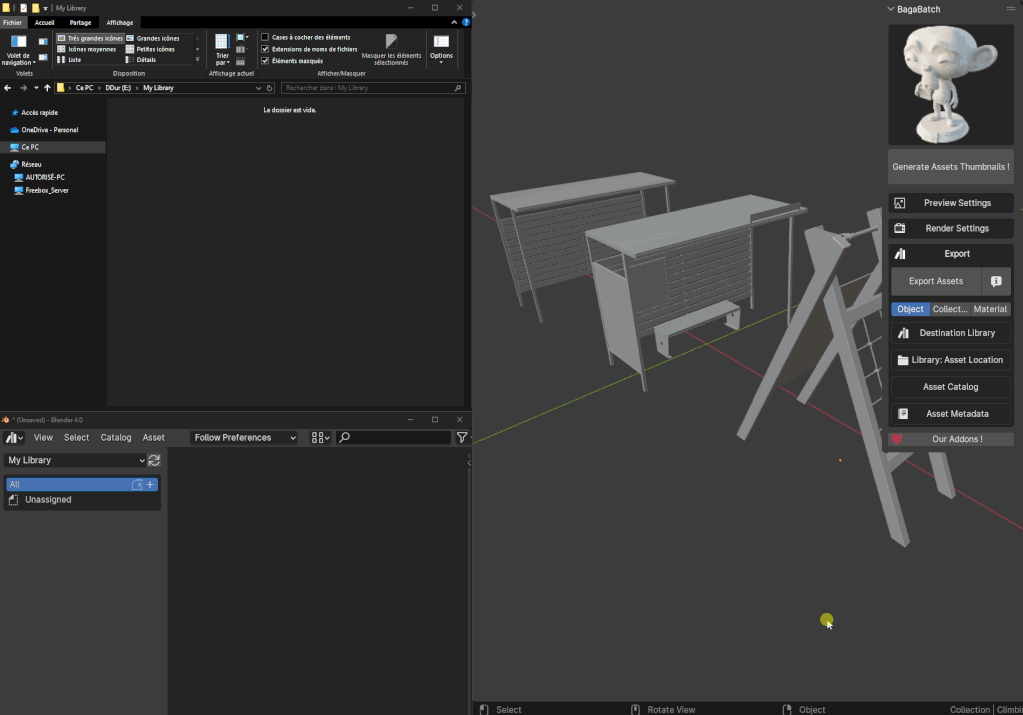This screenshot has height=715, width=1023.
Task: Open recent locations dropdown arrow in Explorer
Action: 36,88
